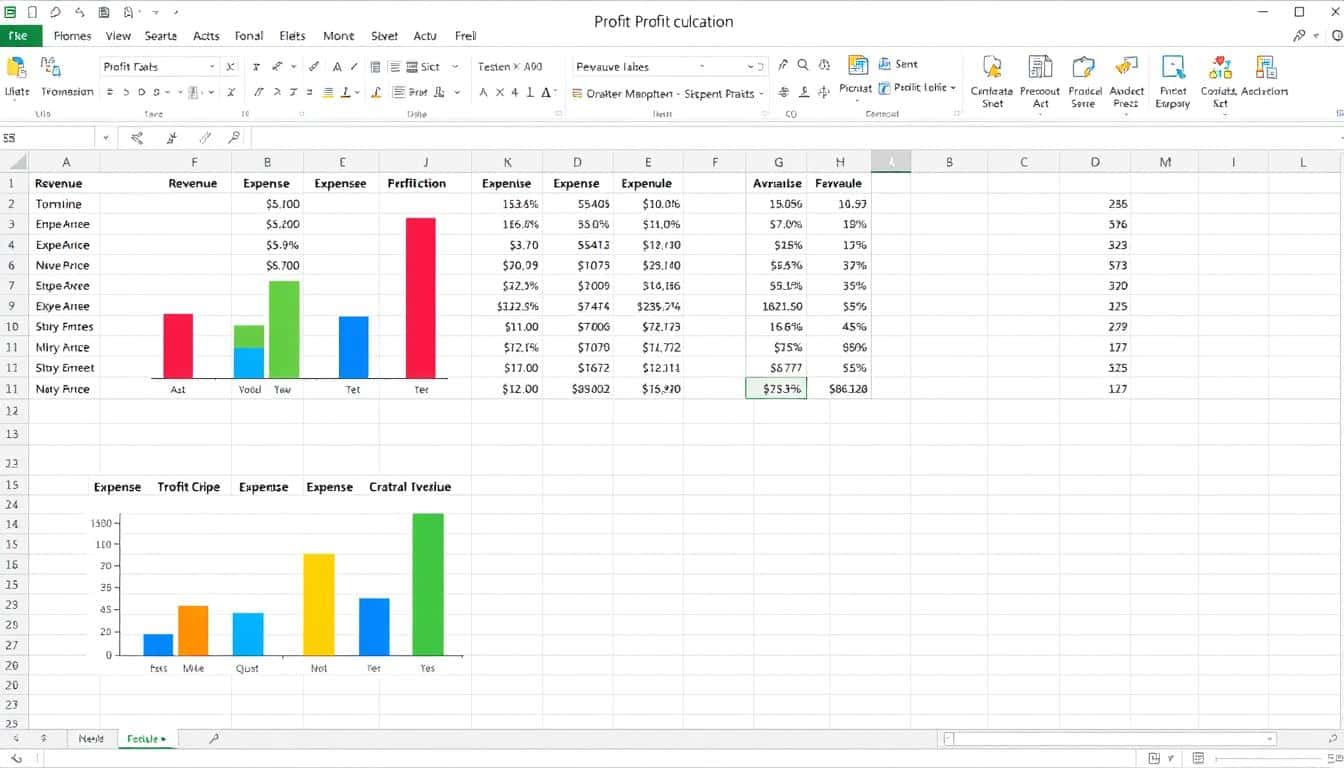The image size is (1344, 768).
Task: Click the name box showing S5
Action: coord(47,138)
